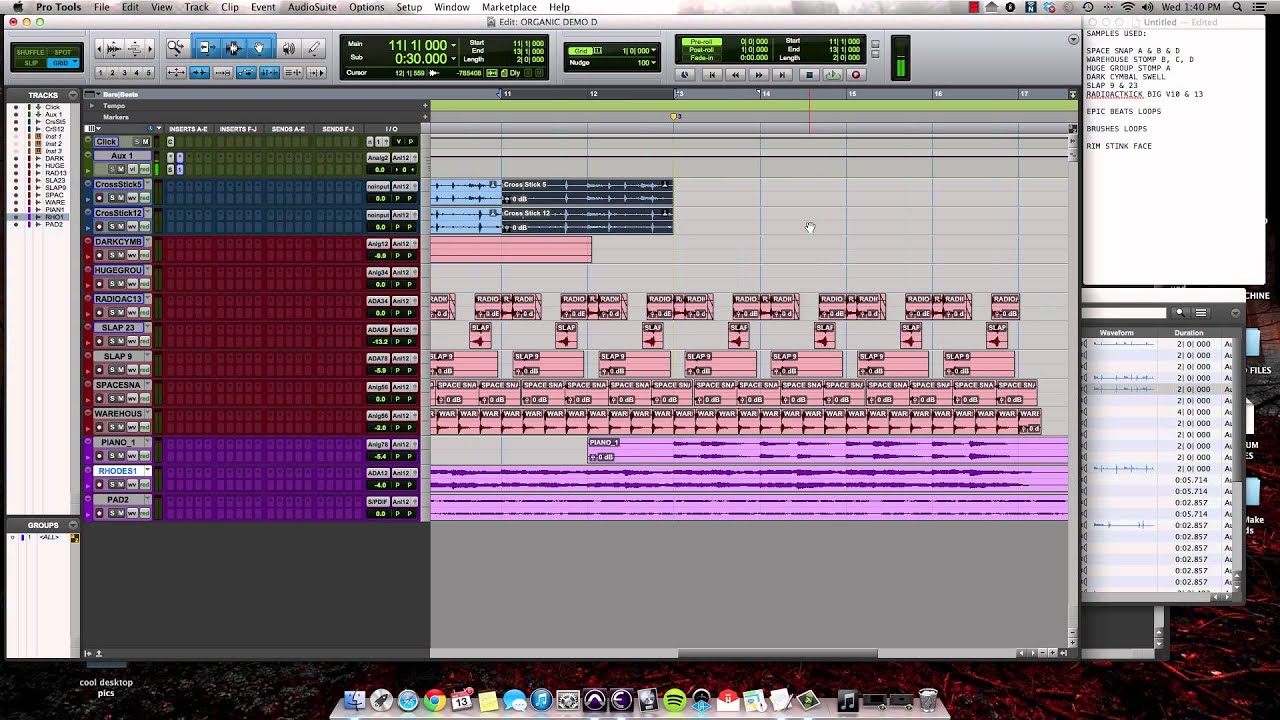Toggle Grid edit mode
This screenshot has height=720, width=1280.
pyautogui.click(x=62, y=63)
